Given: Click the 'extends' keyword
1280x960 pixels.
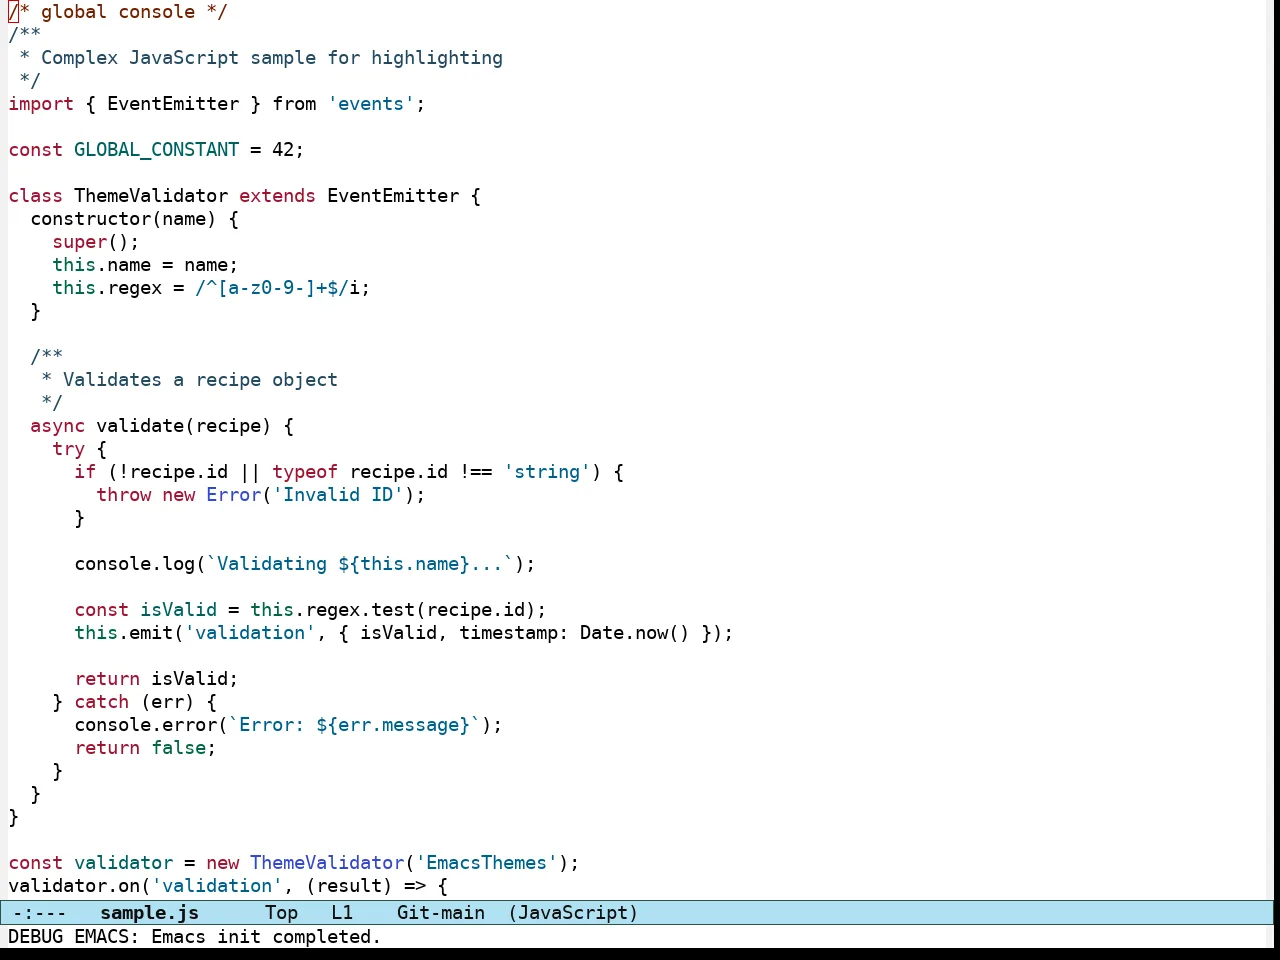Looking at the screenshot, I should 277,196.
